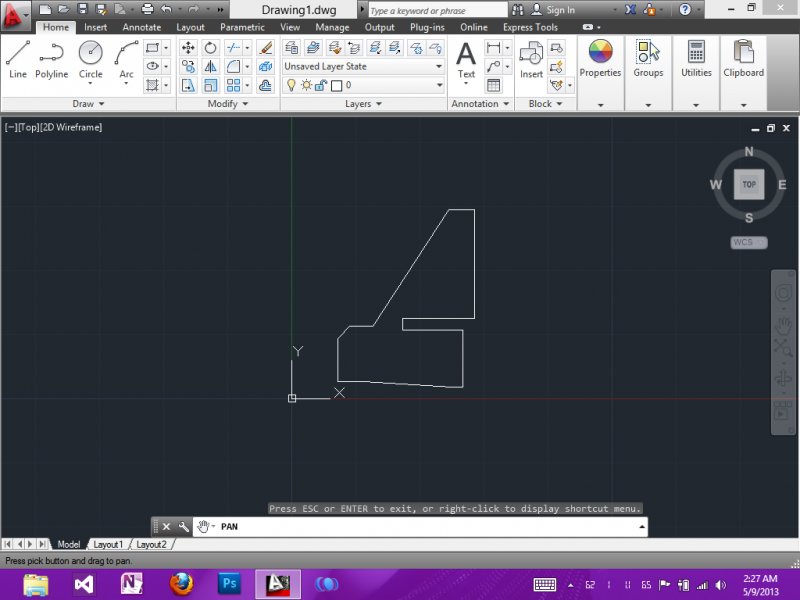The width and height of the screenshot is (800, 600).
Task: Click the Erase tool icon
Action: pyautogui.click(x=265, y=48)
